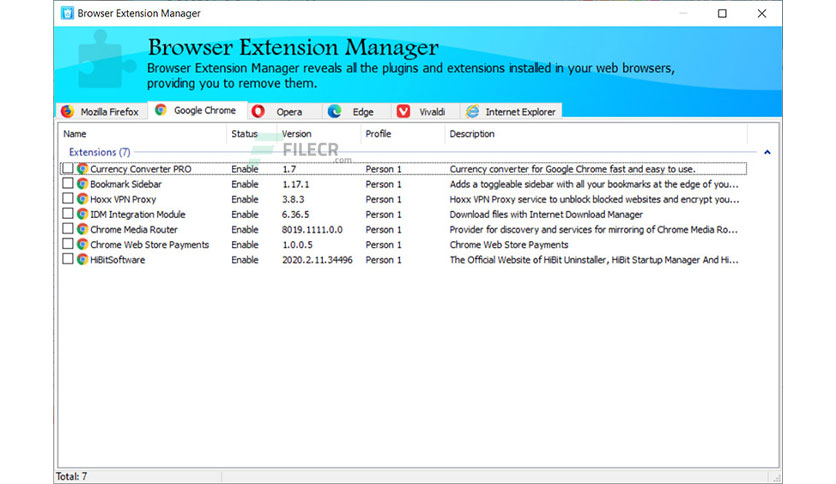Viewport: 836px width, 484px height.
Task: Click version 1.0.0.5 of Web Store Payments
Action: [x=297, y=245]
